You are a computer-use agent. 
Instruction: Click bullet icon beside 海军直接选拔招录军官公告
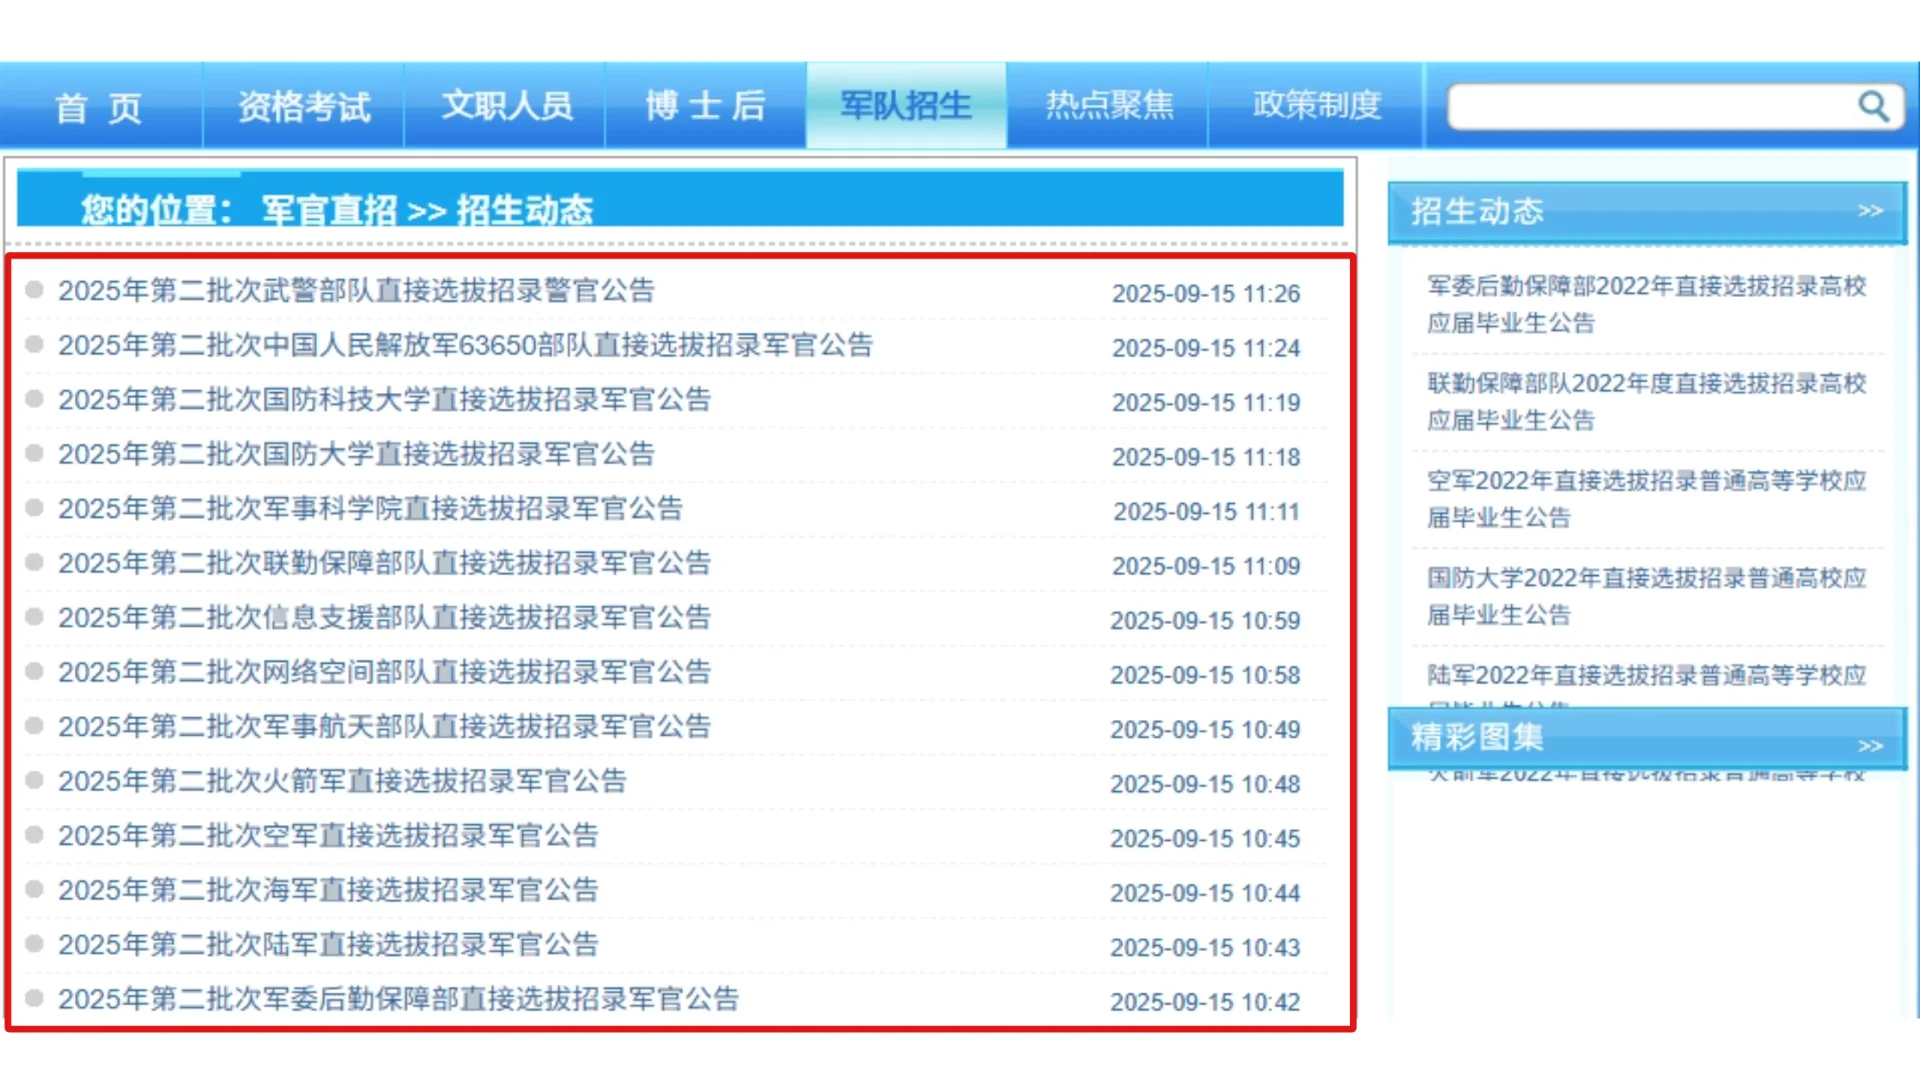click(x=34, y=889)
